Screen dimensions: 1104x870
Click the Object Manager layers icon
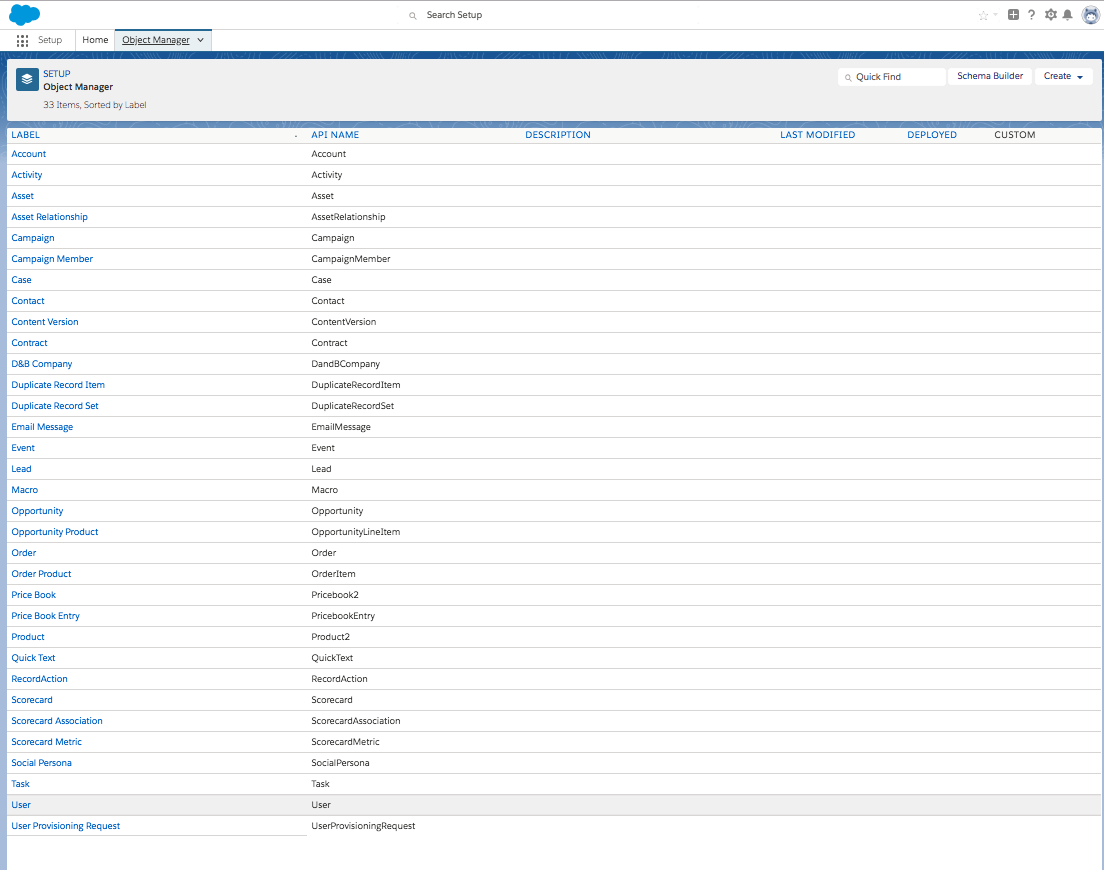point(27,80)
